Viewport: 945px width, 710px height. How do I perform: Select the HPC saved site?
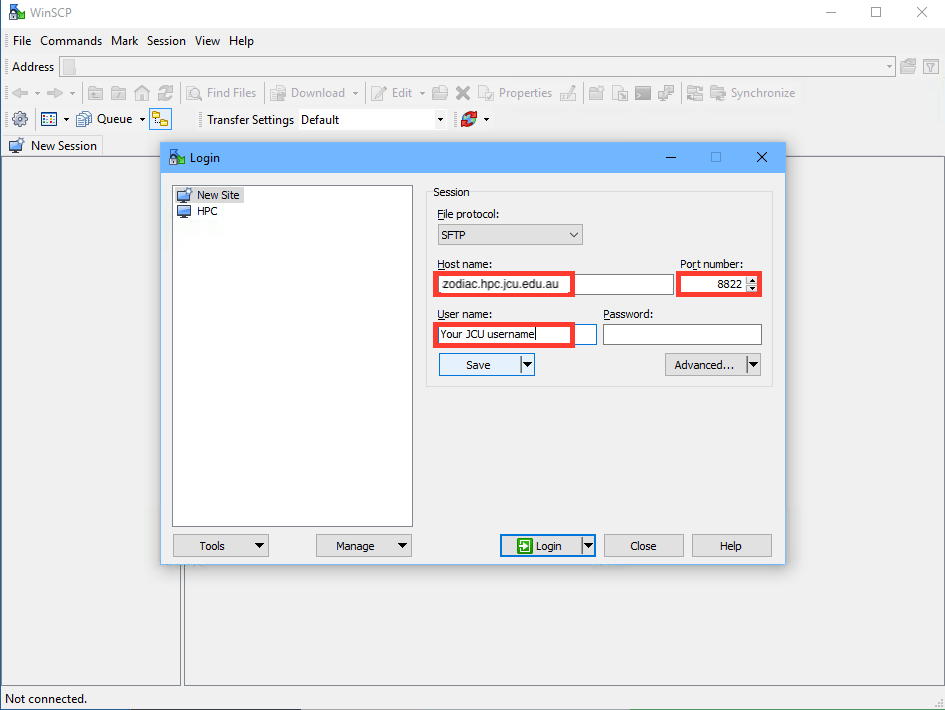[x=198, y=211]
